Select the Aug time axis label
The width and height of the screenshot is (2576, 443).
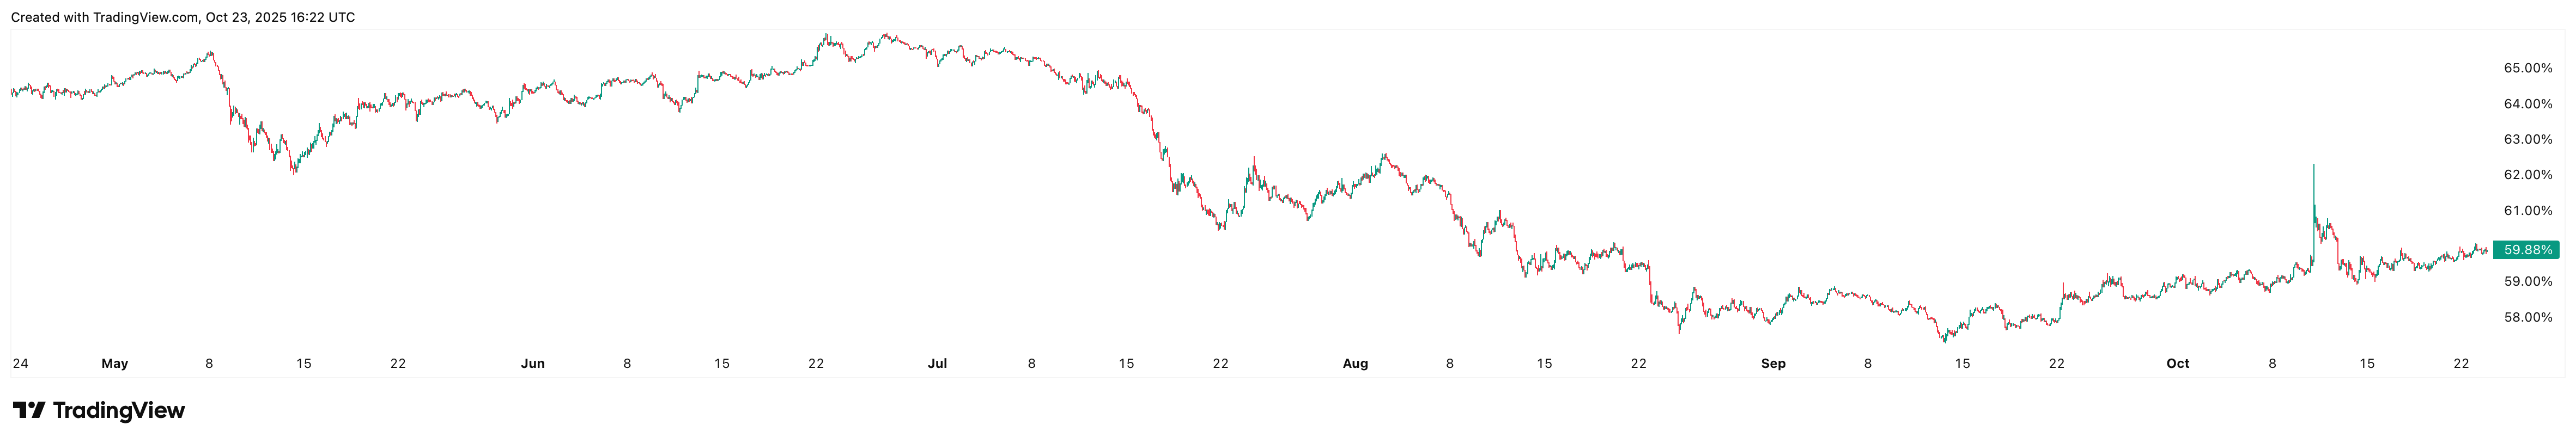click(x=1355, y=364)
